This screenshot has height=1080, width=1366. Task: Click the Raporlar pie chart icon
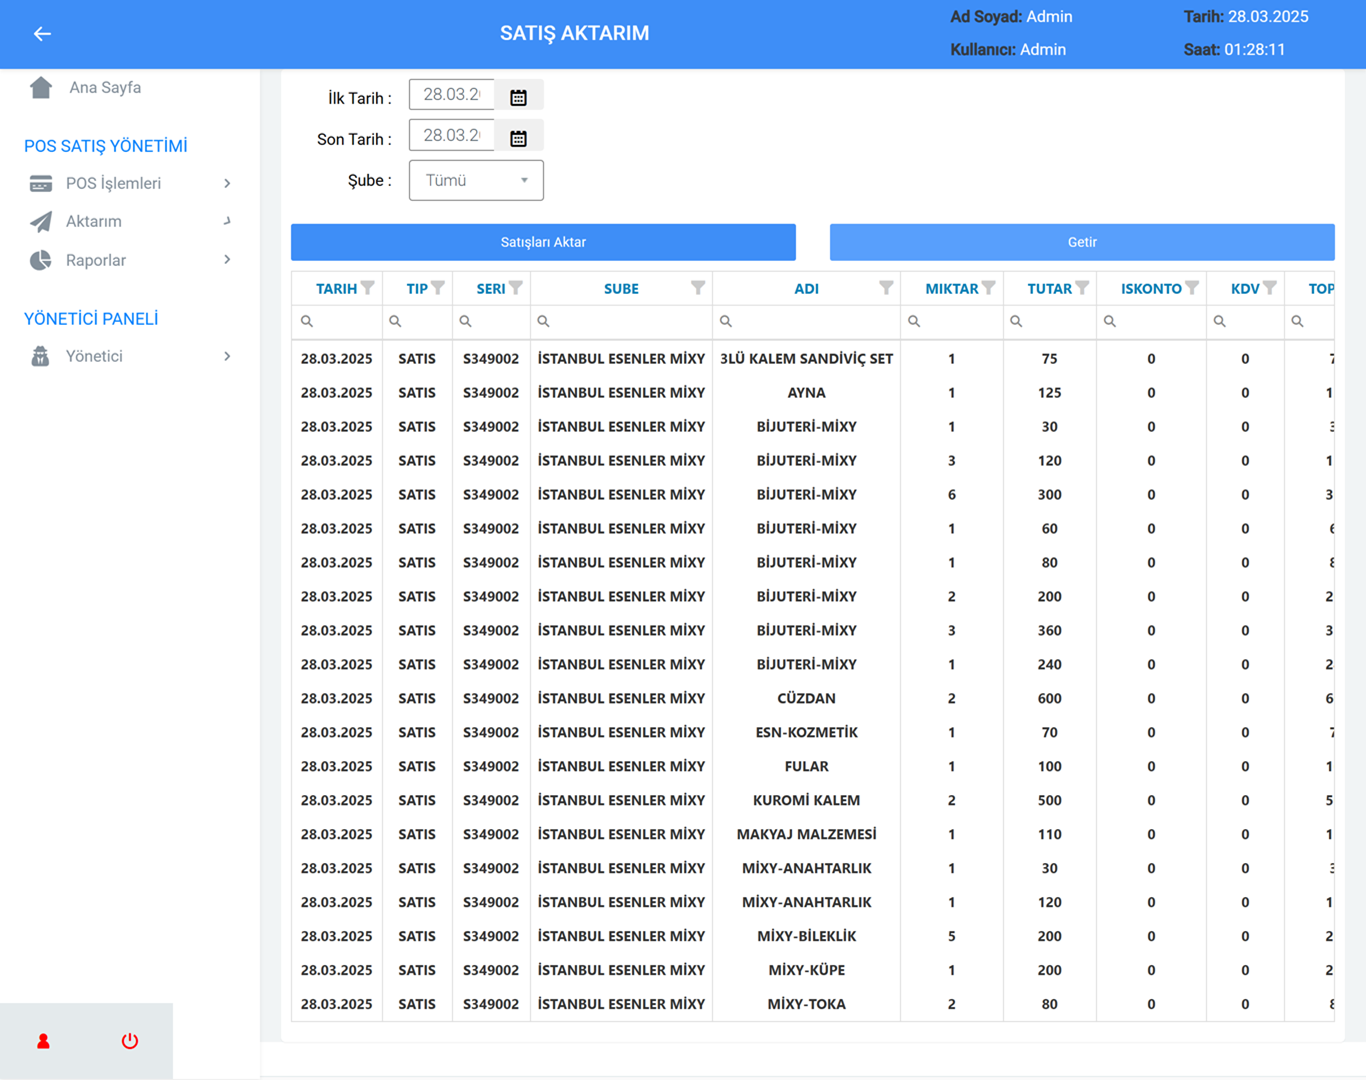41,261
